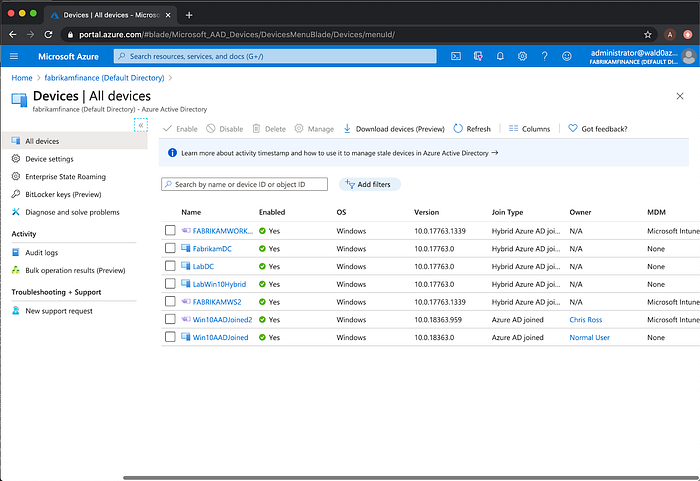Reload the browser page

48,34
